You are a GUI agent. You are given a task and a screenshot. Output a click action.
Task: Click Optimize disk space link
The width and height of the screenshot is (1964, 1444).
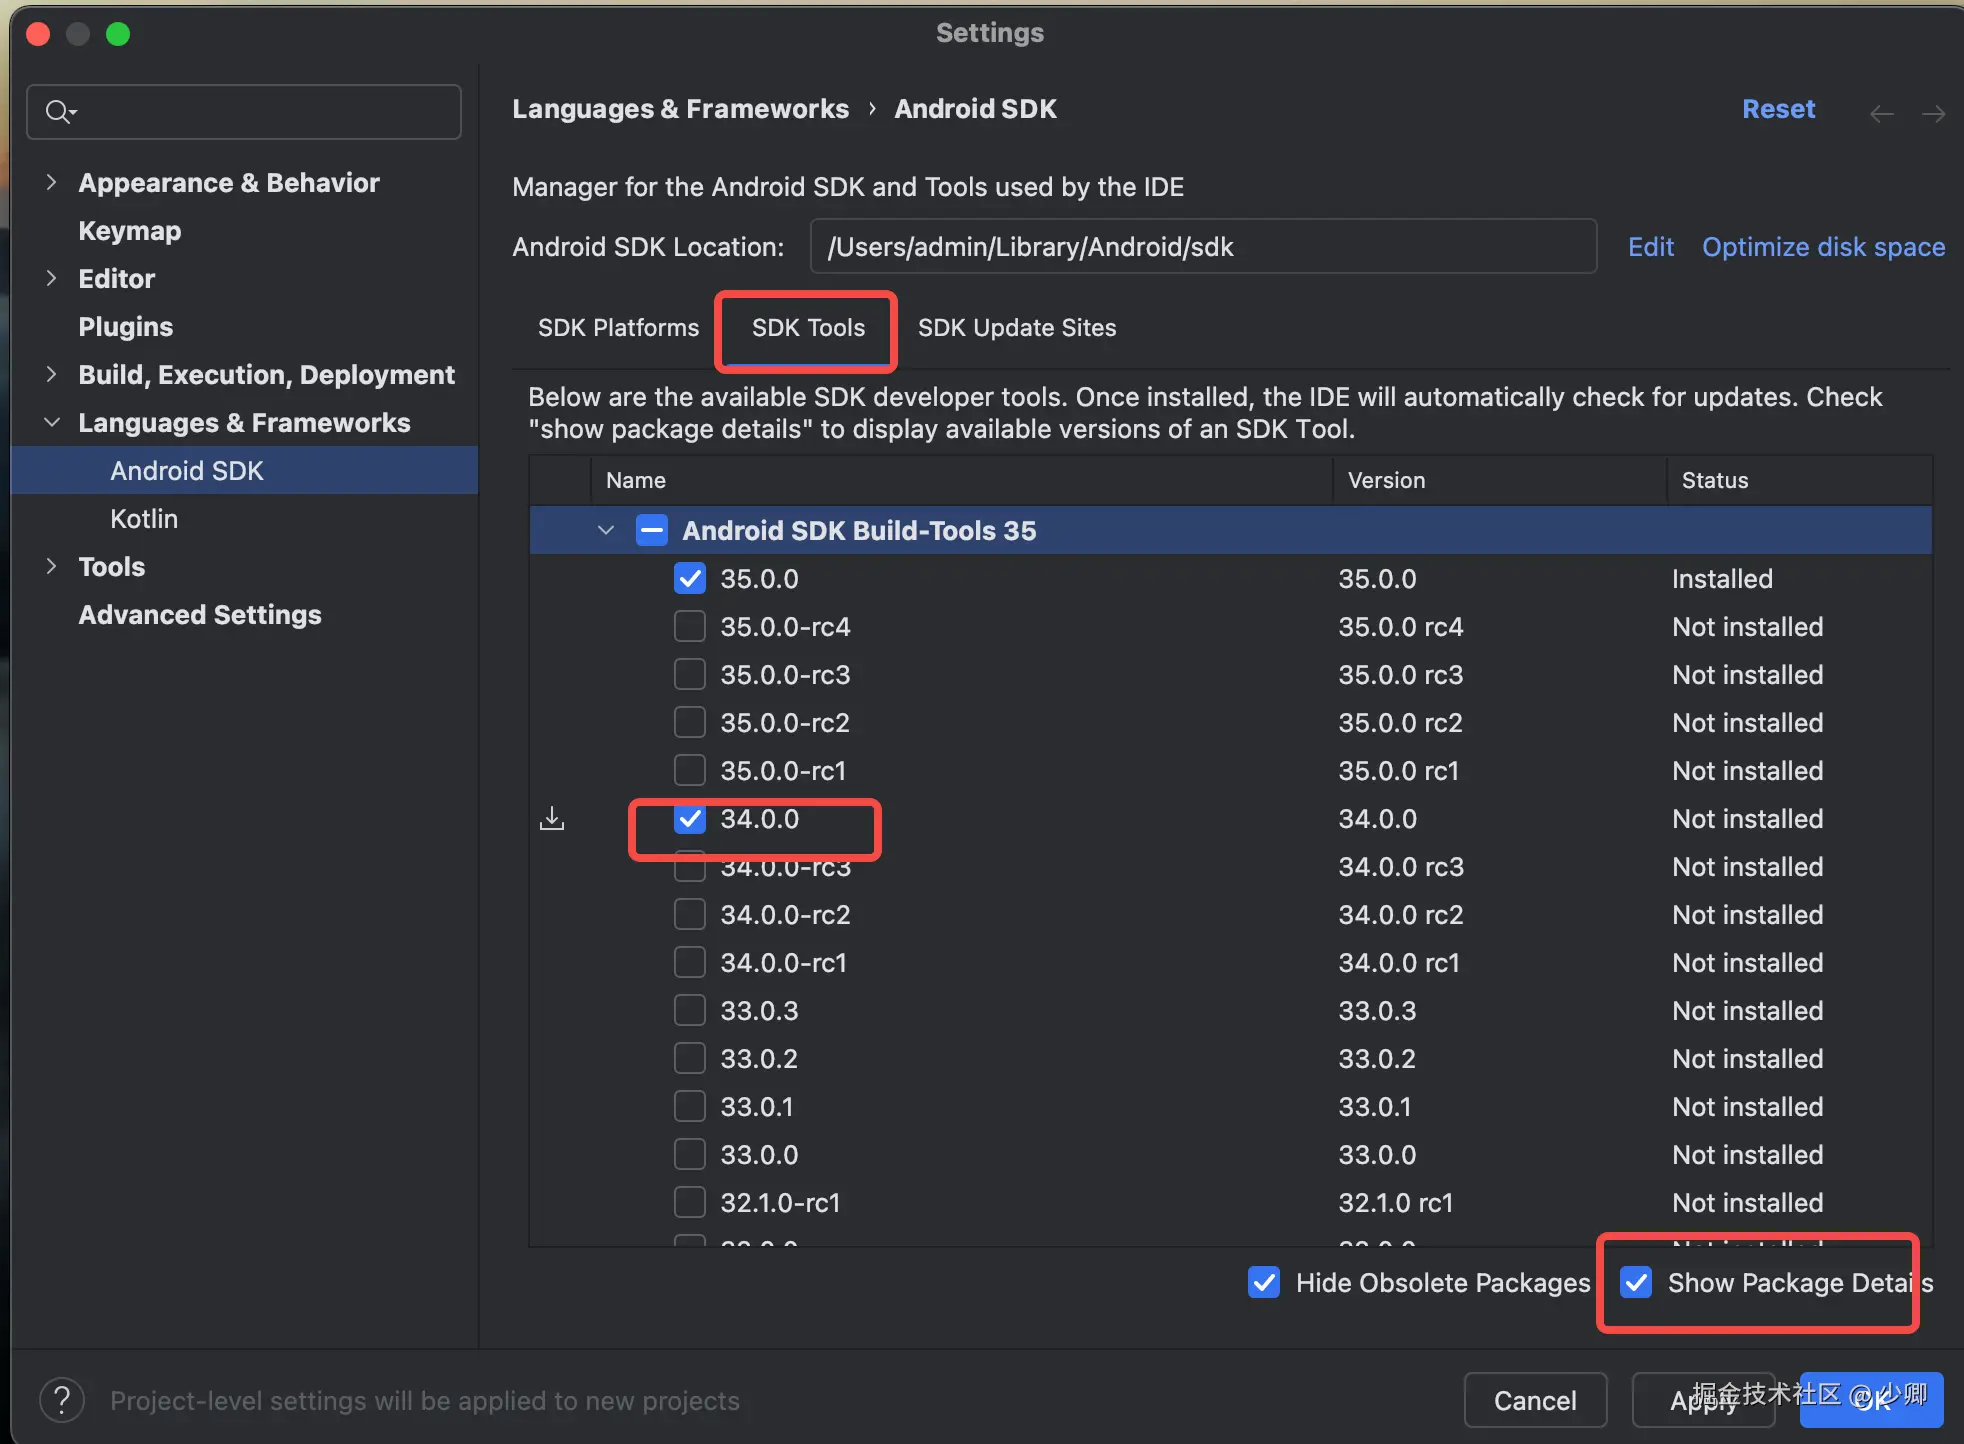click(1823, 247)
